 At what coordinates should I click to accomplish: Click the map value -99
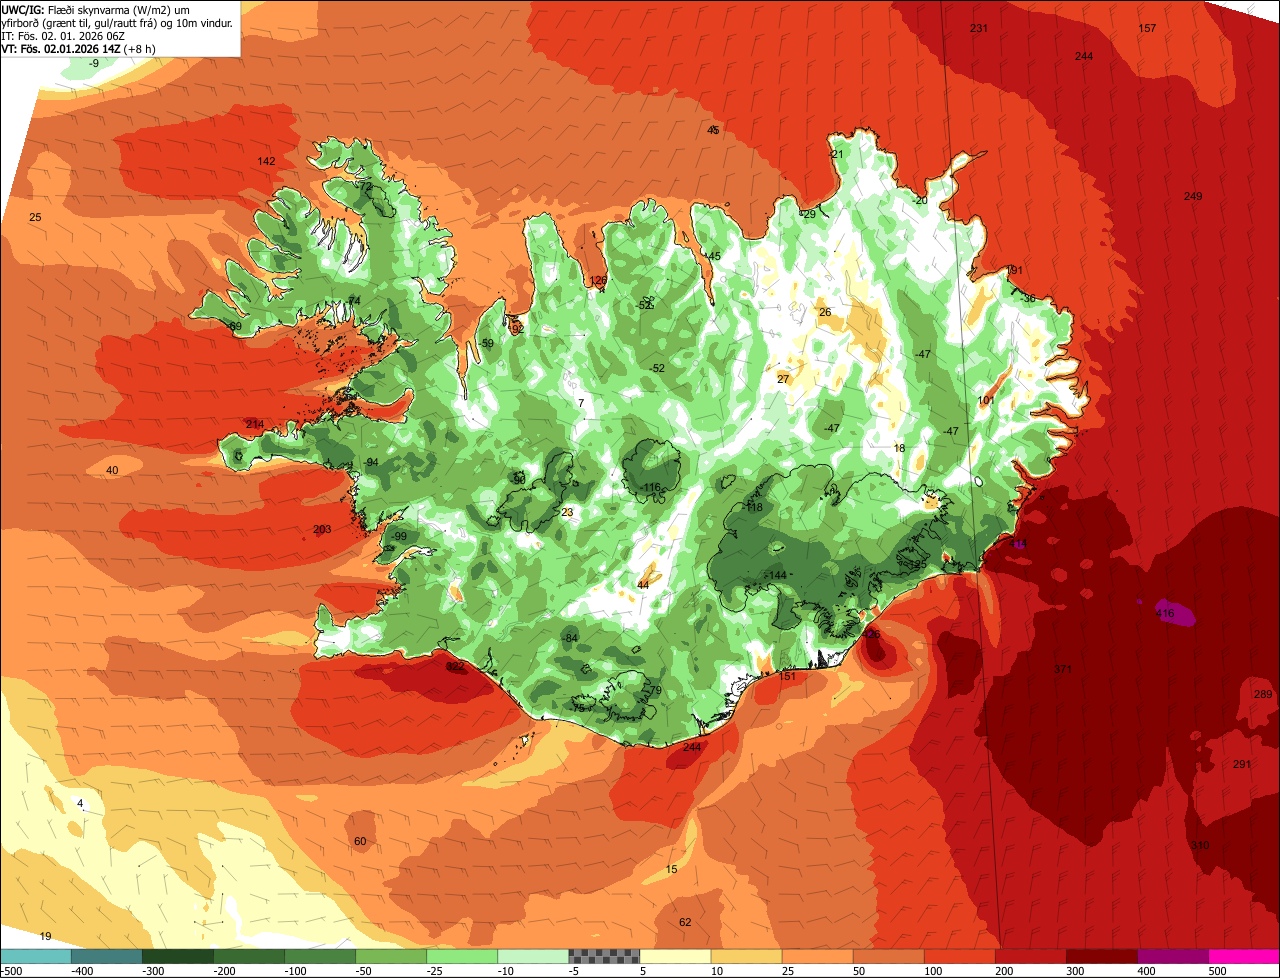coord(399,537)
